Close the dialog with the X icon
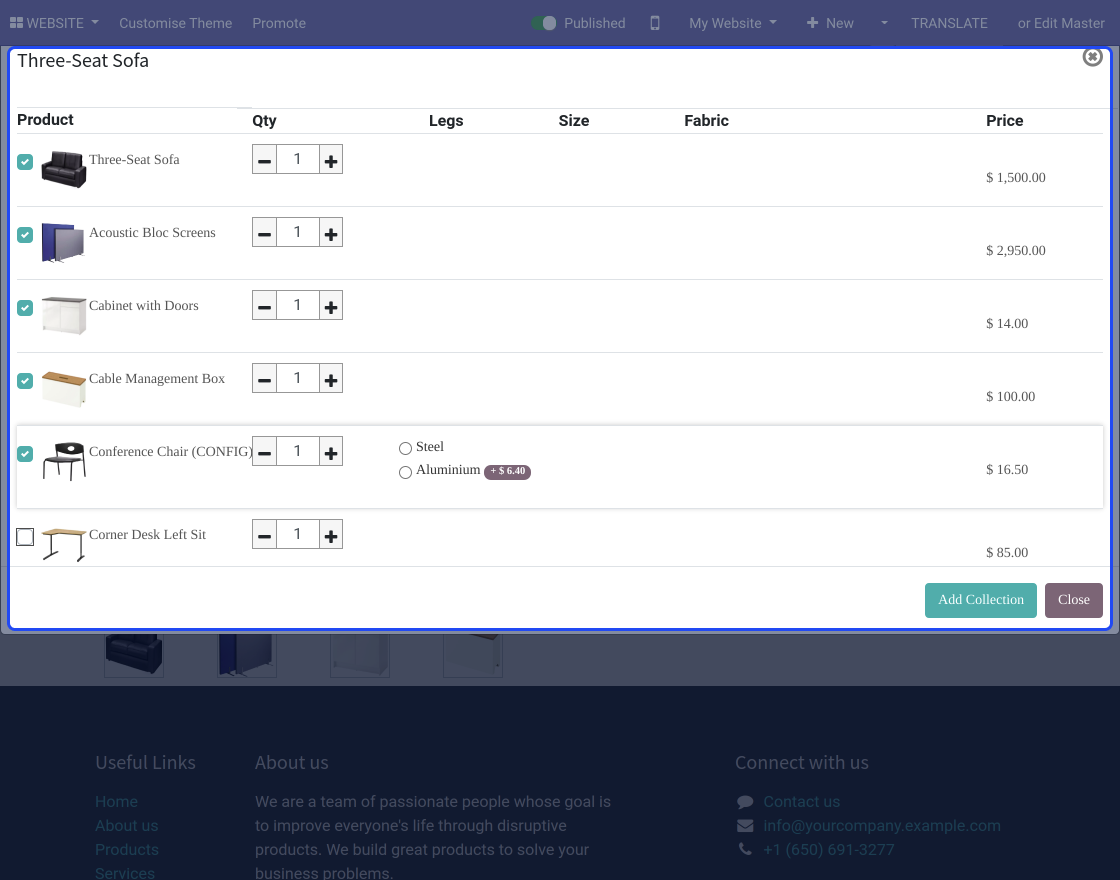 [x=1092, y=57]
